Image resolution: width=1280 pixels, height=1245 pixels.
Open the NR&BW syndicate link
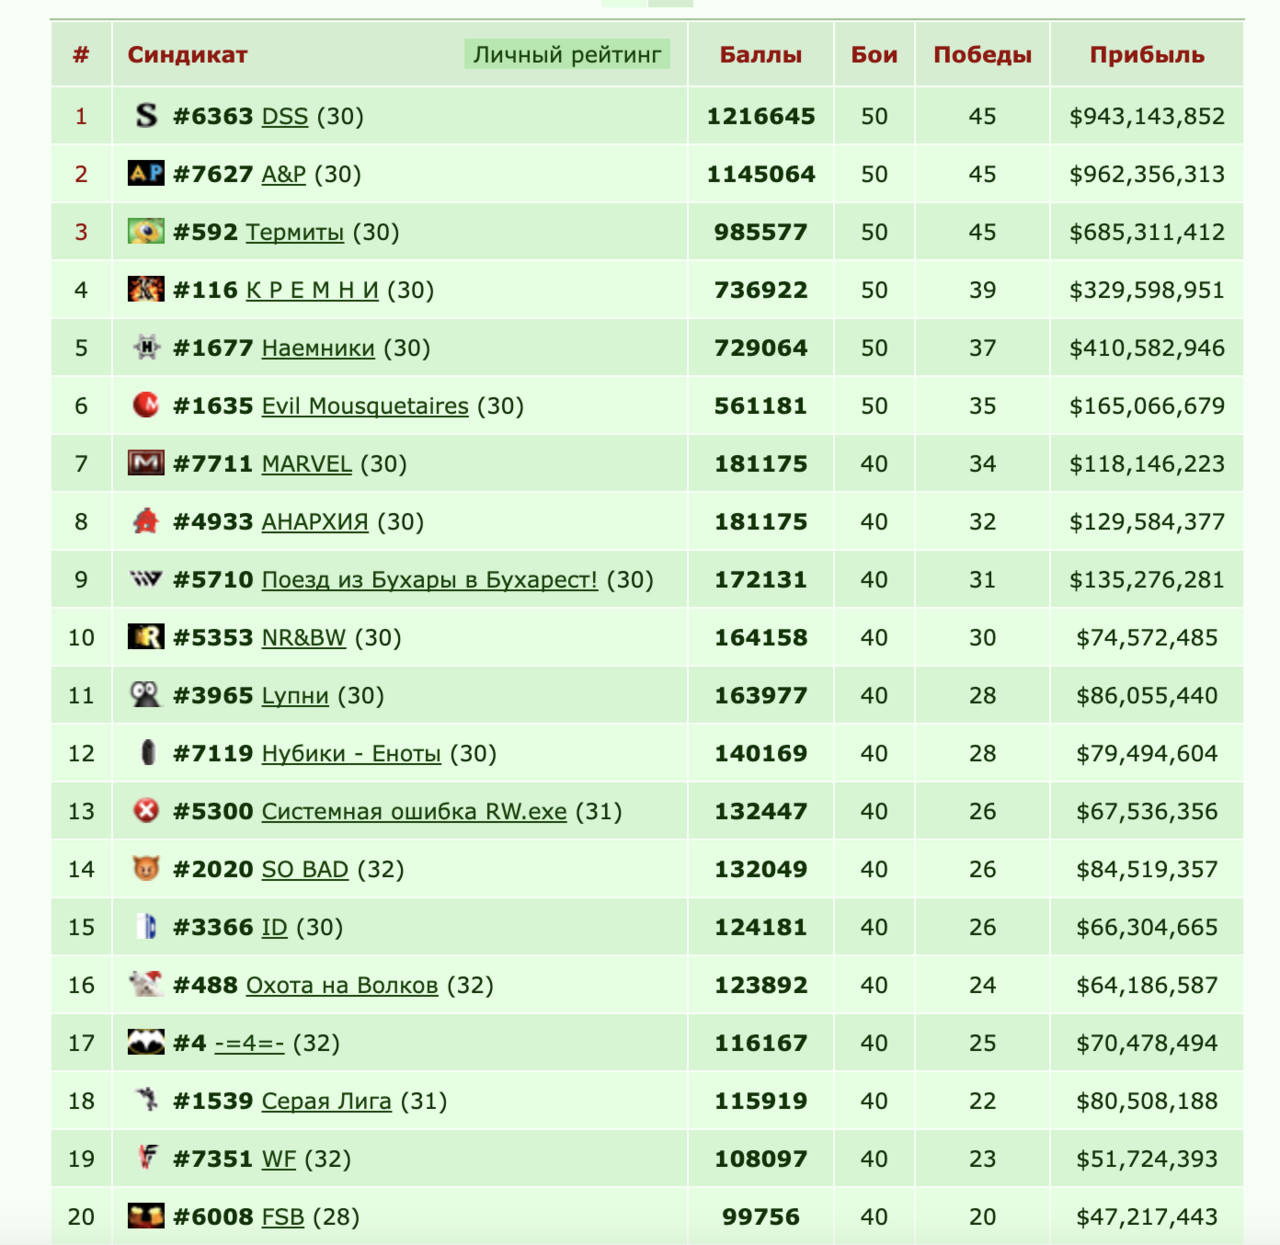304,638
